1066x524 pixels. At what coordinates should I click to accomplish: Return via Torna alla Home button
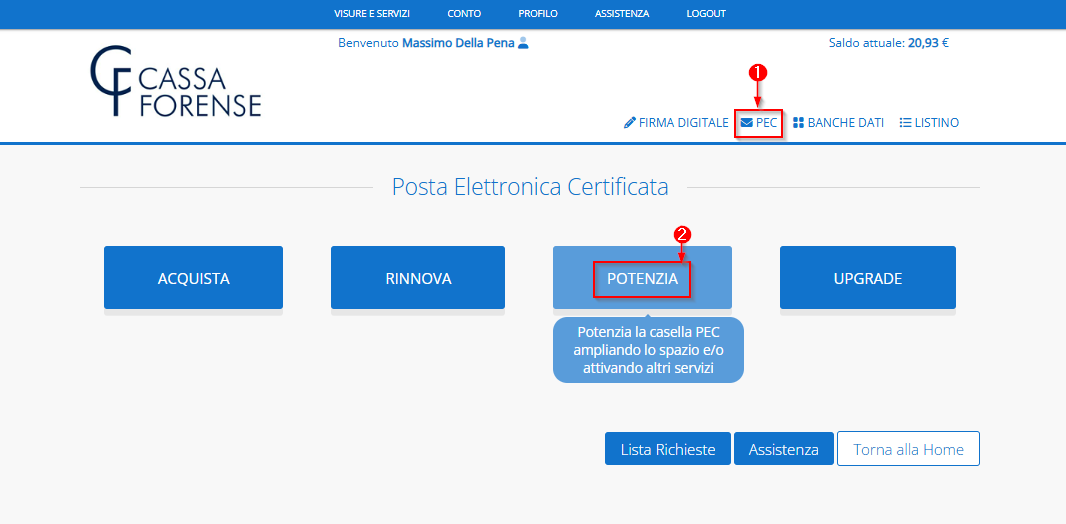pos(908,449)
